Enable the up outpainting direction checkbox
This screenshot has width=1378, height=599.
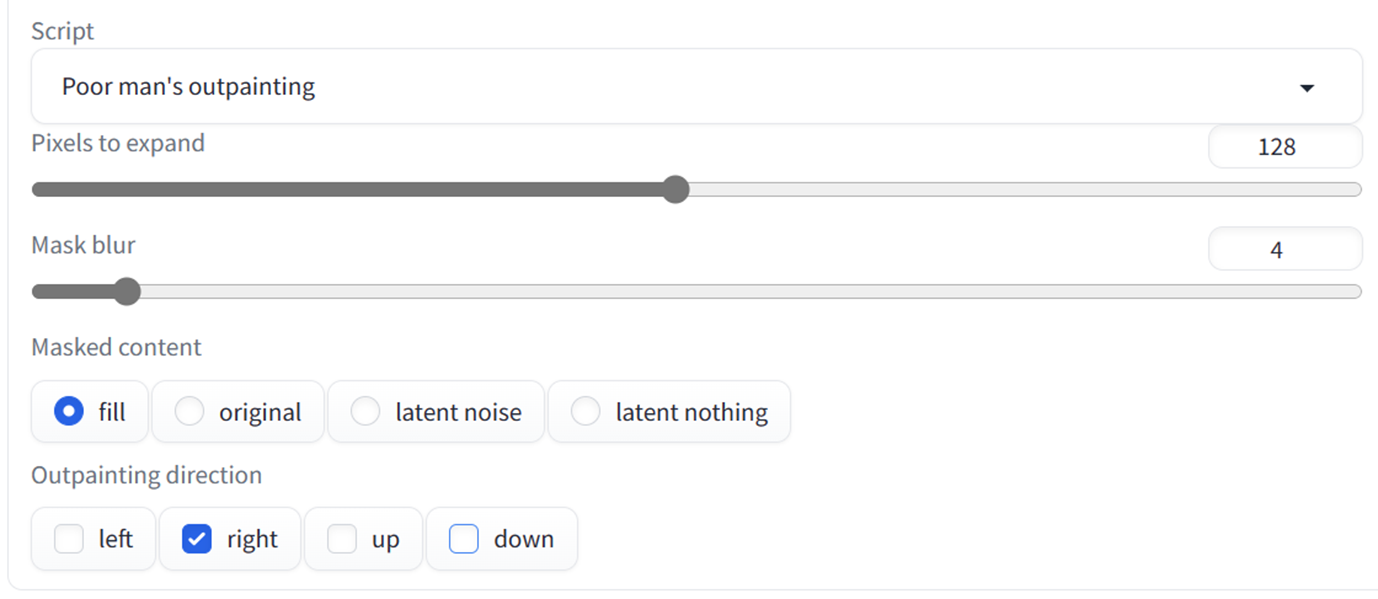click(342, 539)
